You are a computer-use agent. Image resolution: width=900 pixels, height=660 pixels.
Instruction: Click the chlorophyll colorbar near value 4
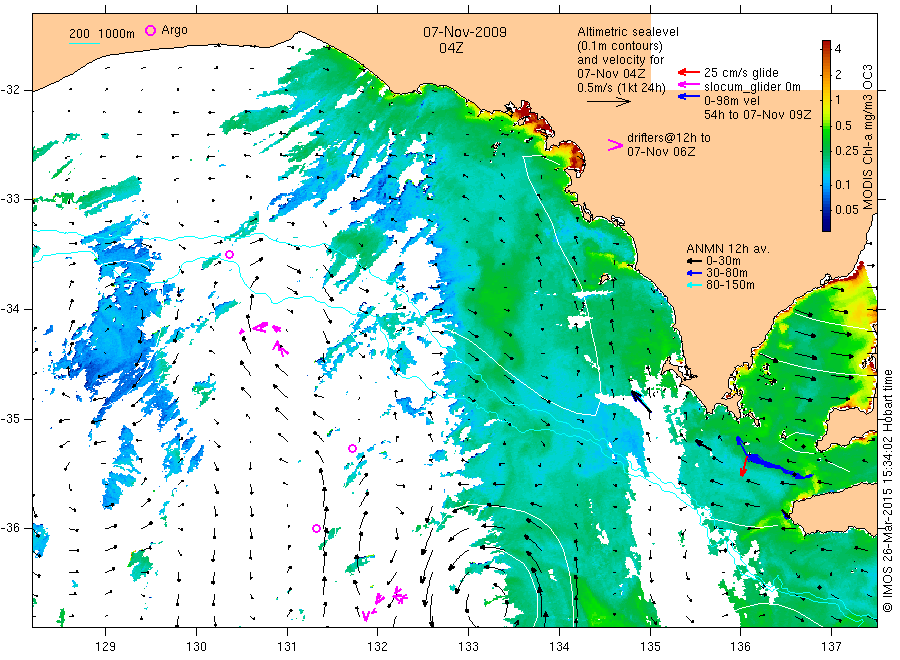(826, 49)
